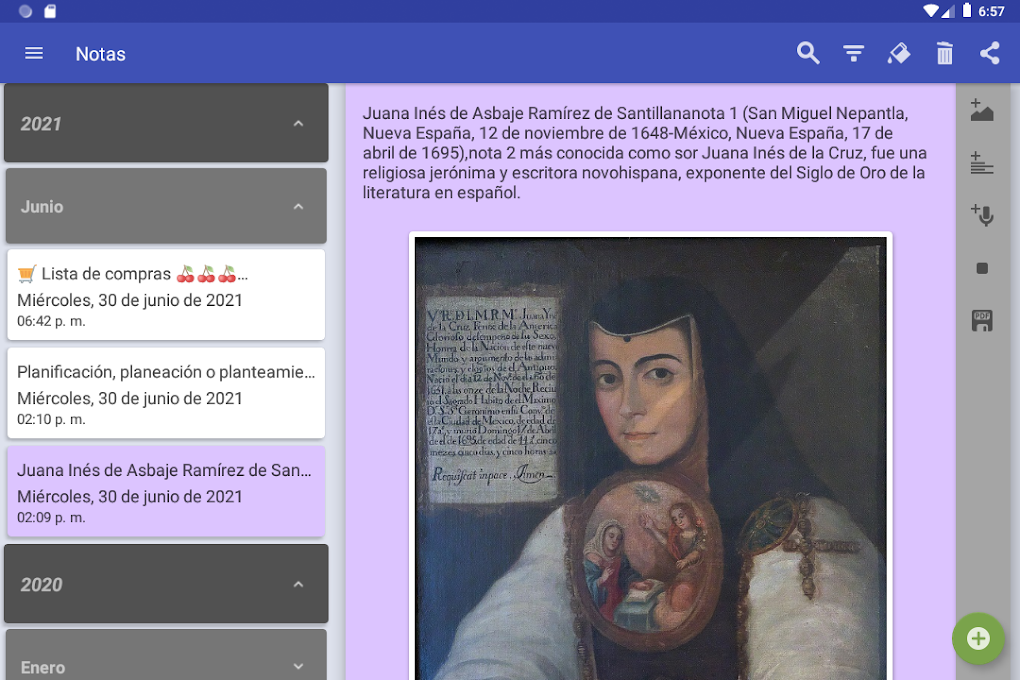This screenshot has width=1020, height=680.
Task: Tap the eraser/highlight tag icon
Action: click(x=899, y=53)
